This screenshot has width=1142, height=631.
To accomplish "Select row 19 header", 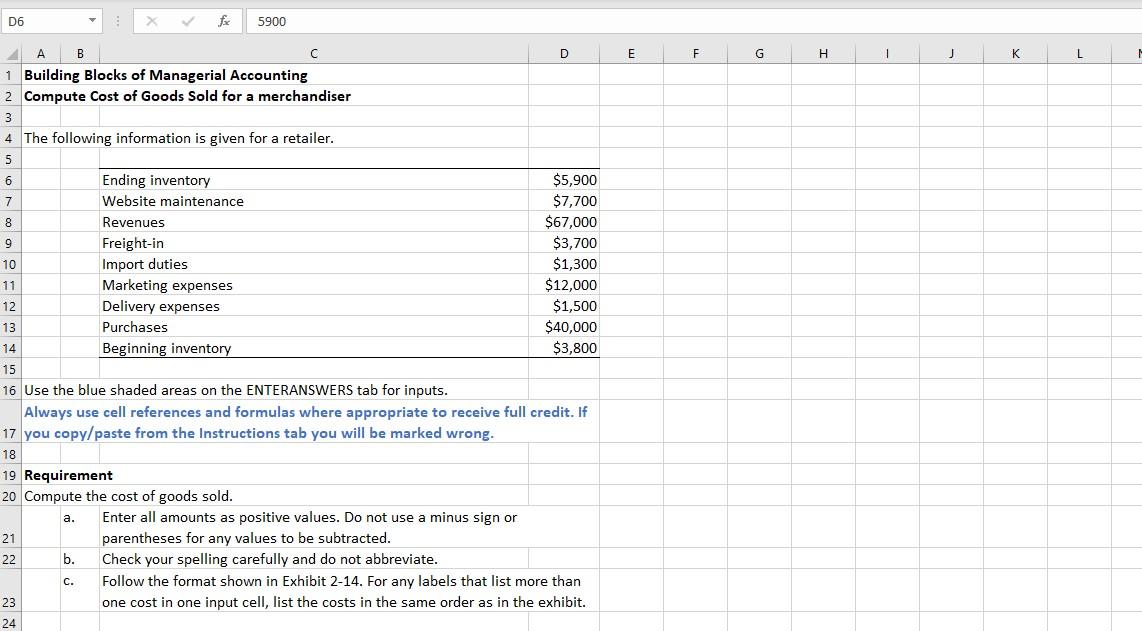I will click(9, 475).
